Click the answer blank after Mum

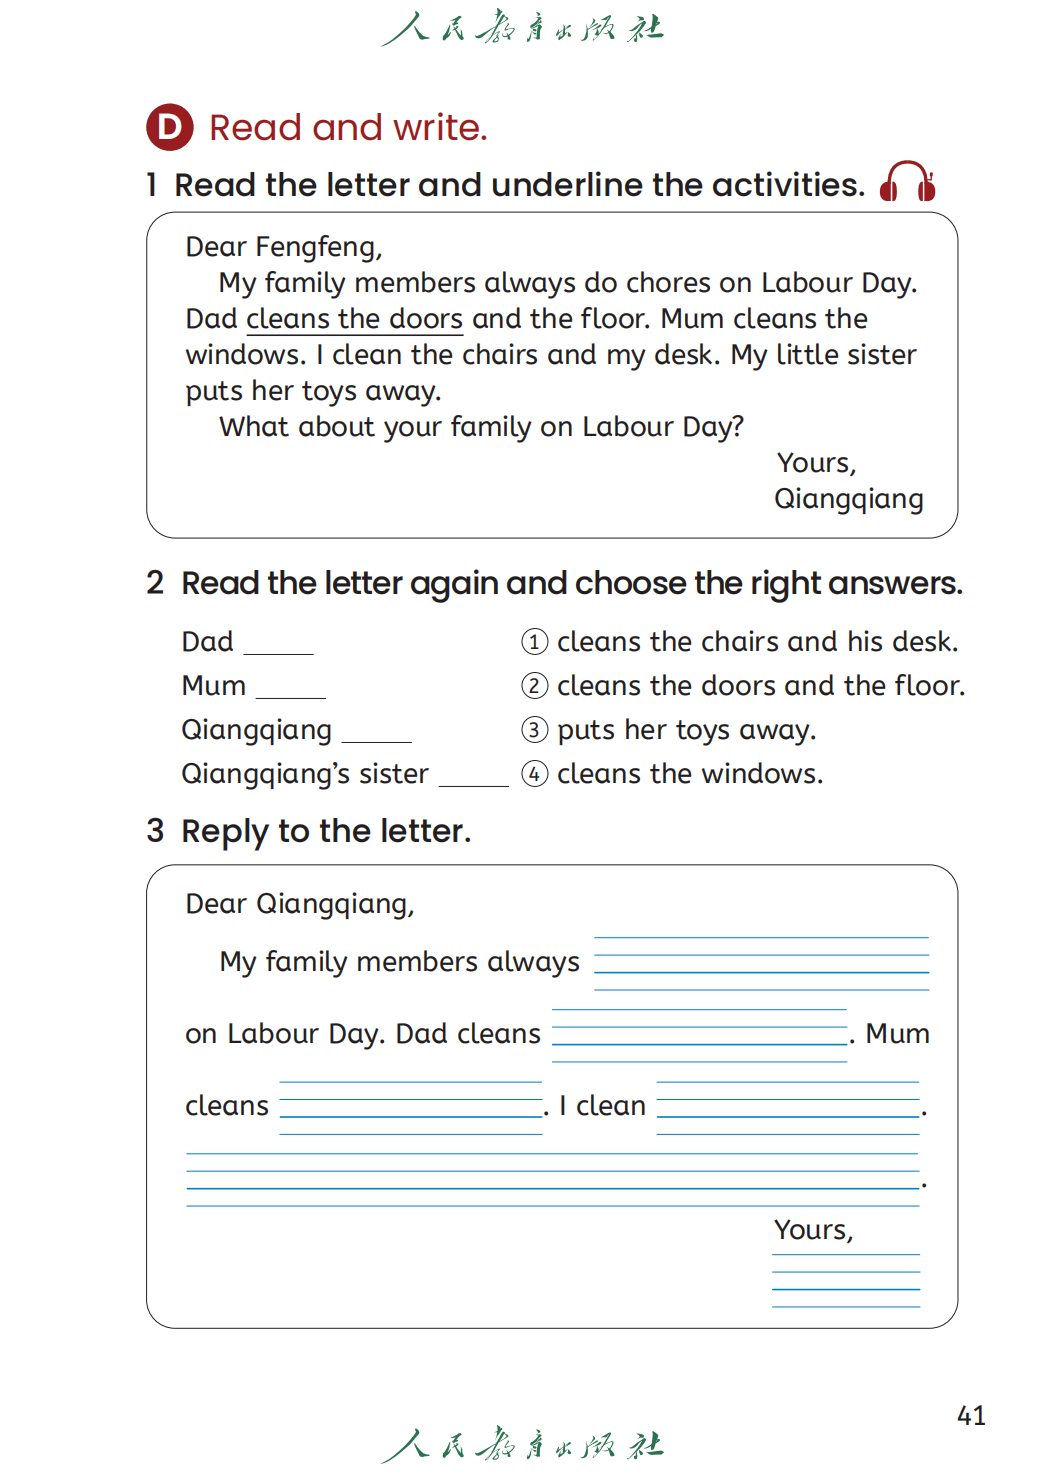(x=291, y=689)
